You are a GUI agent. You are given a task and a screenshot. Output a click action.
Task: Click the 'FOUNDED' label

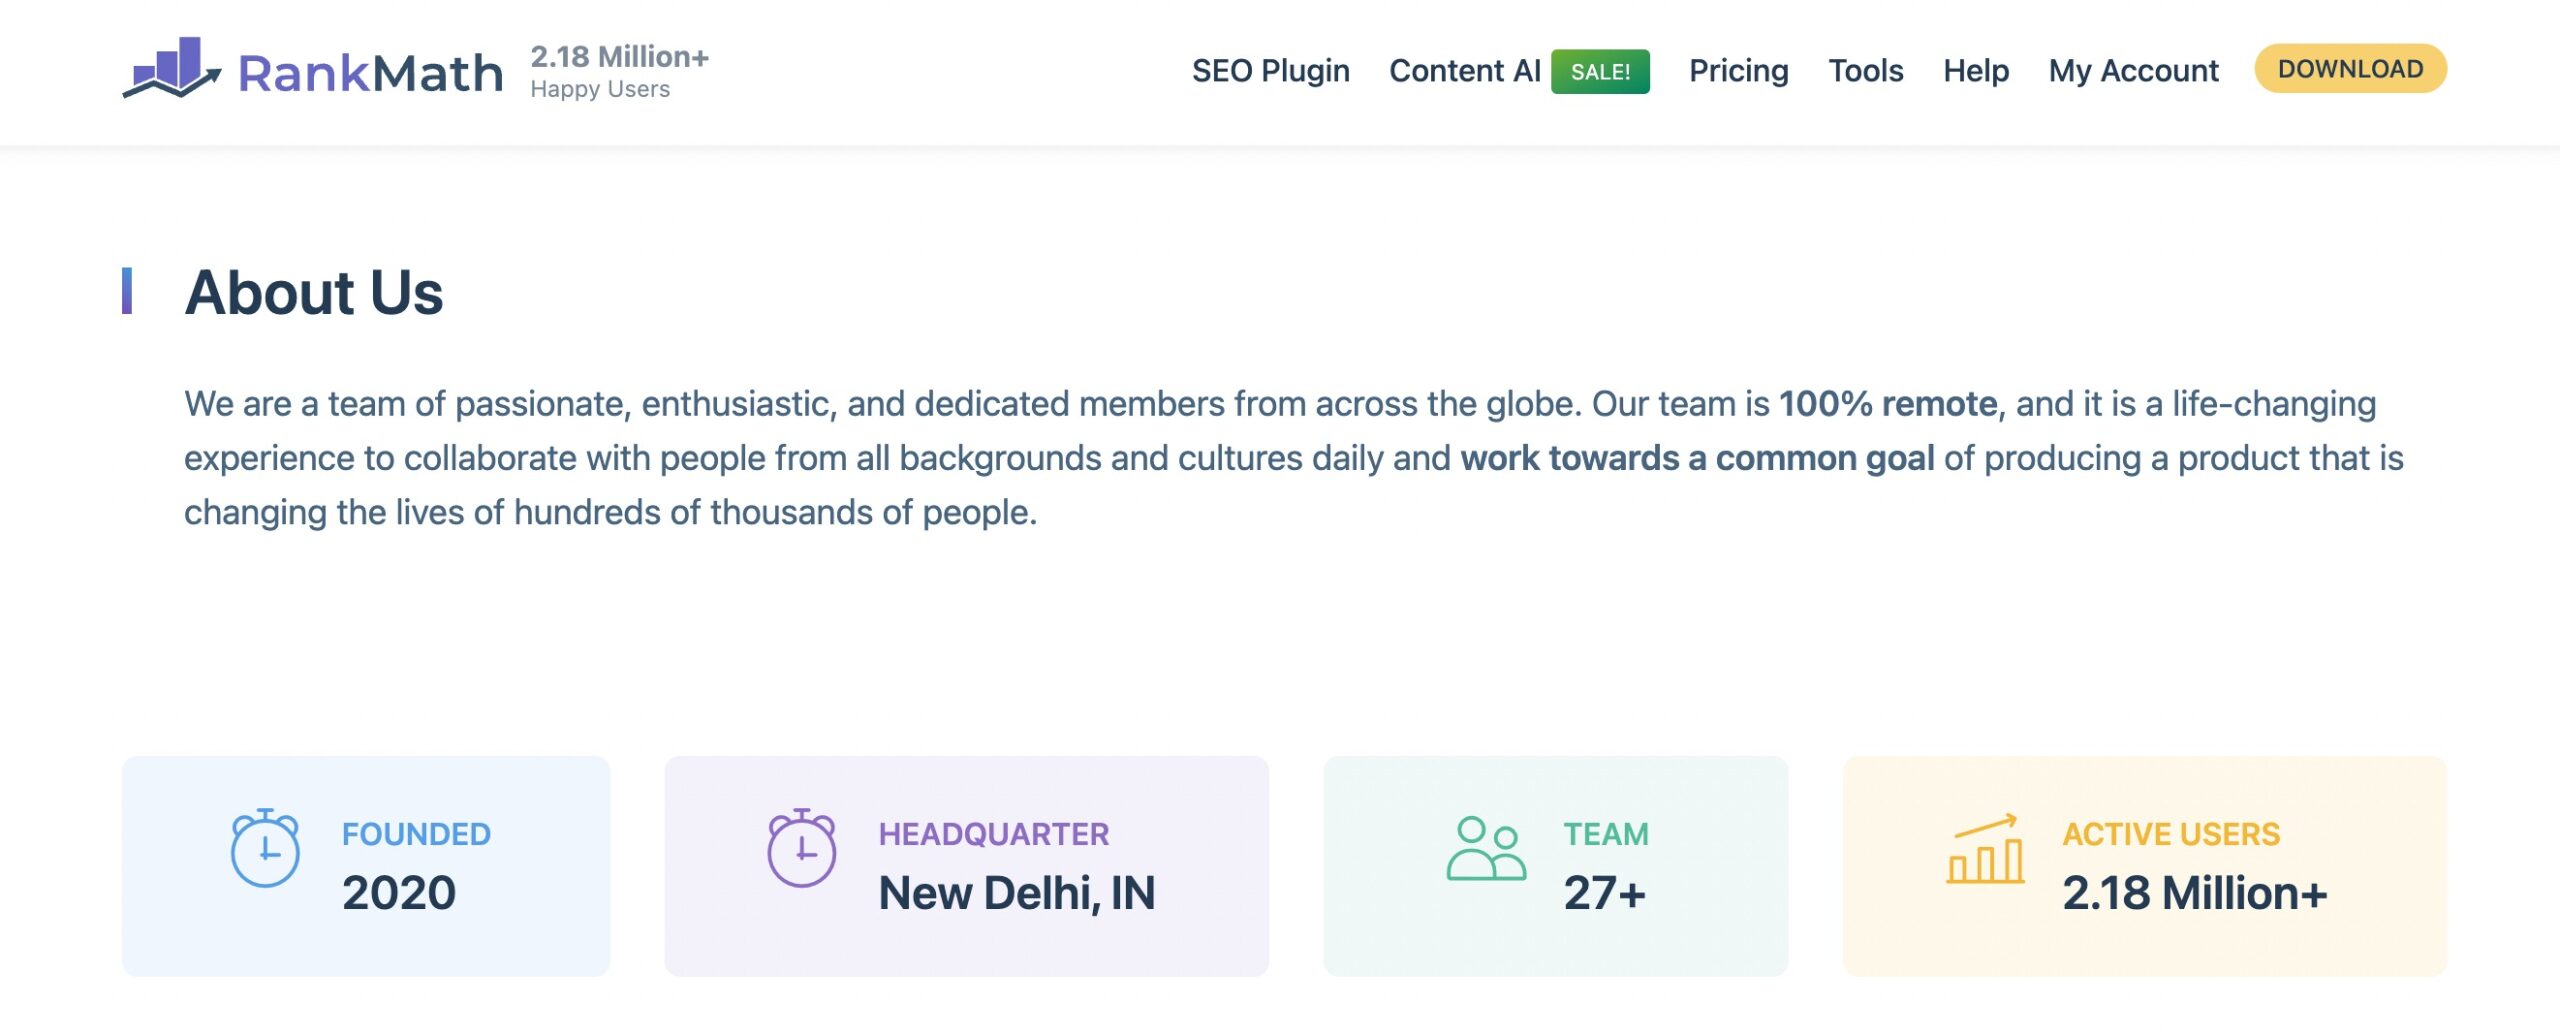click(x=416, y=834)
